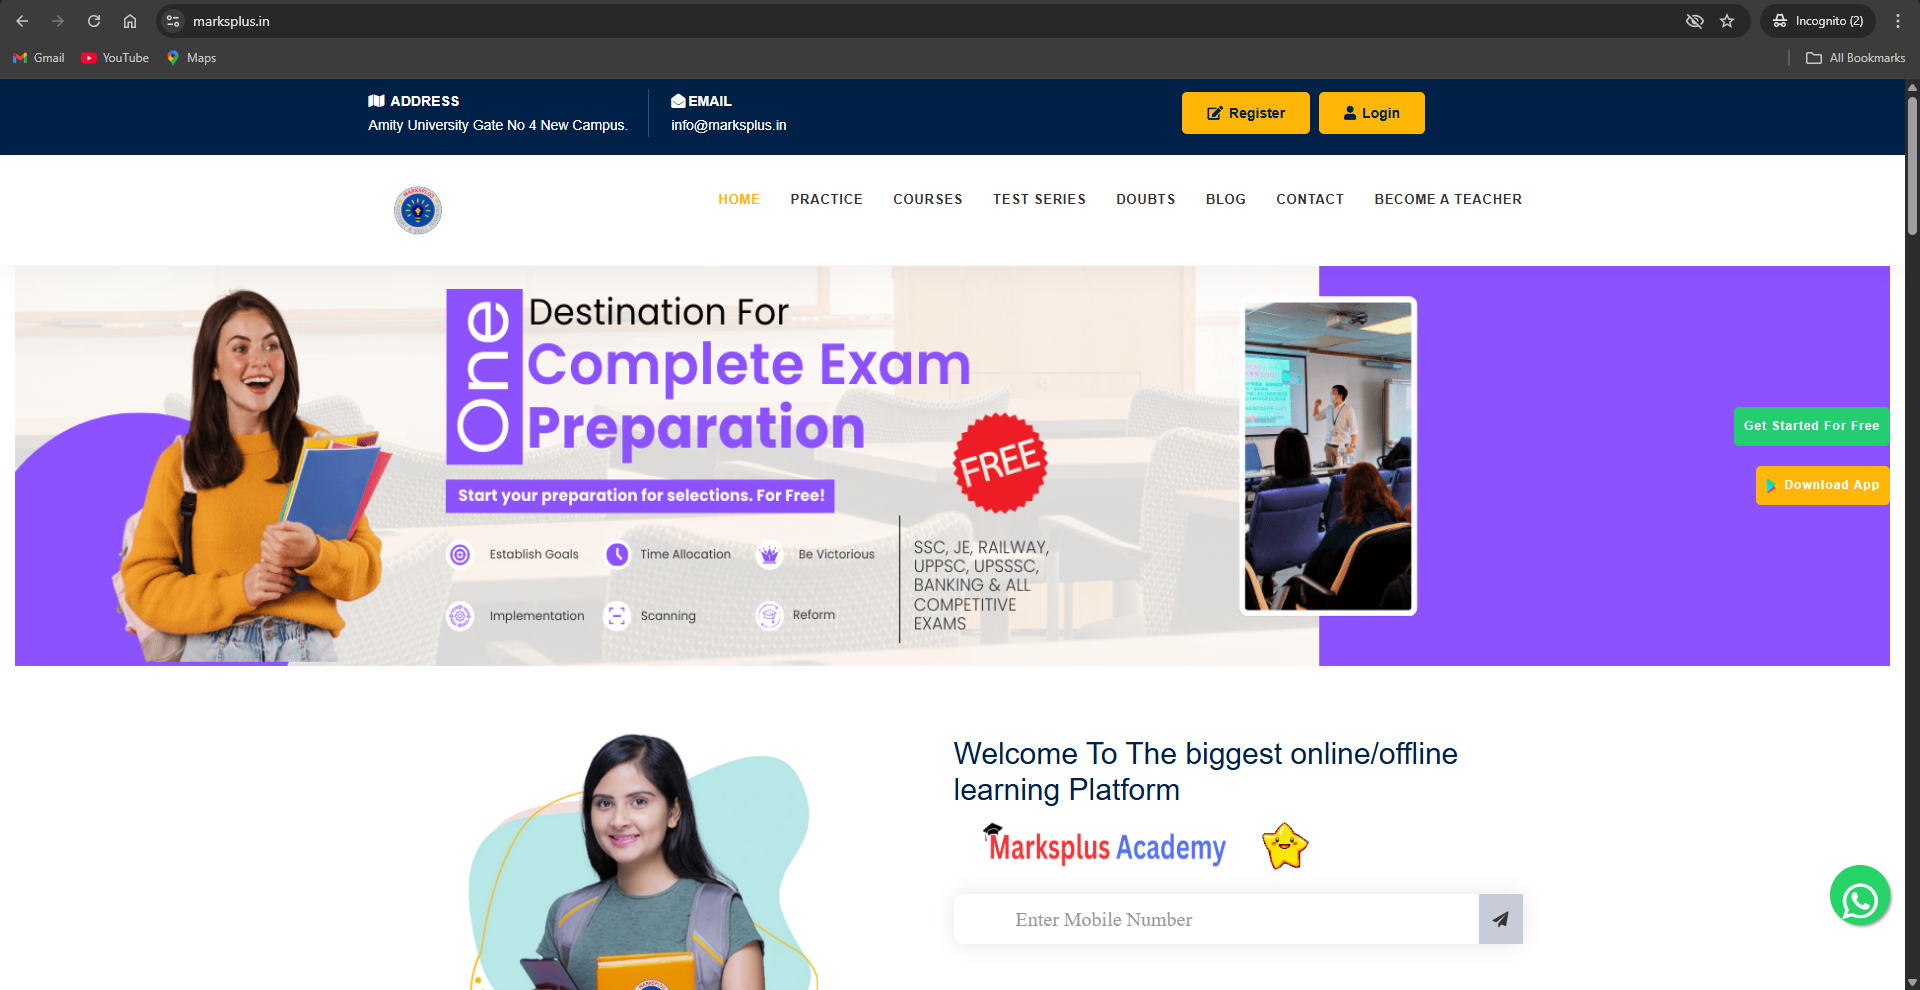Click the tracking protection eye icon
1920x990 pixels.
pyautogui.click(x=1694, y=21)
